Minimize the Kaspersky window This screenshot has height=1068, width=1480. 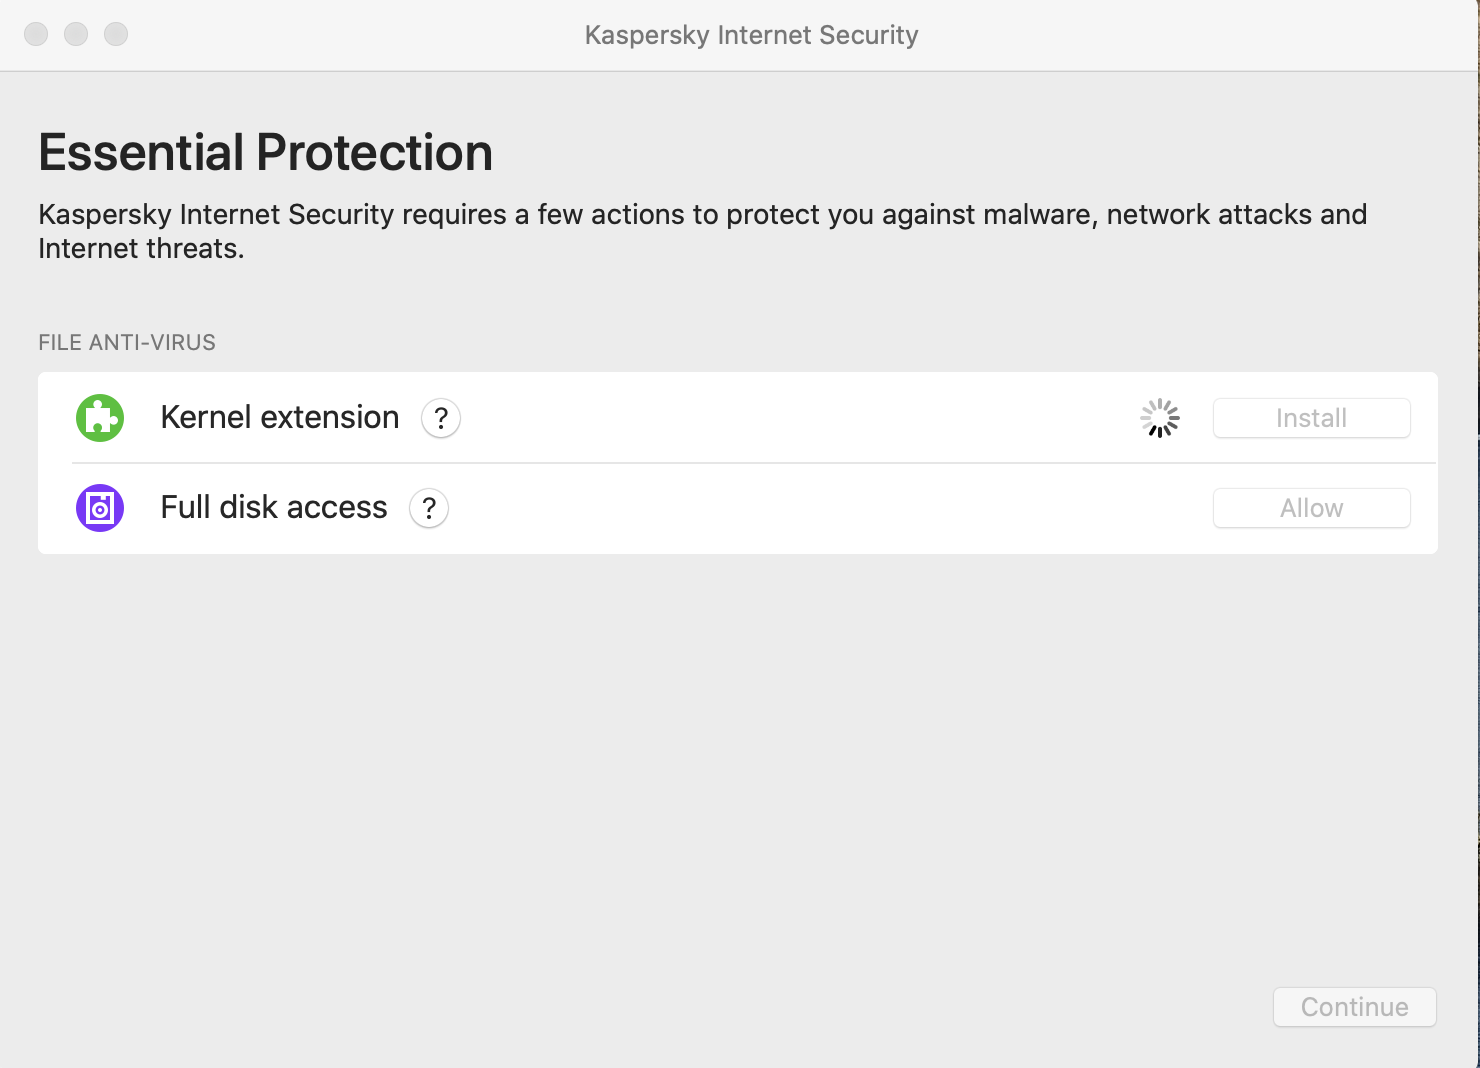pyautogui.click(x=76, y=34)
